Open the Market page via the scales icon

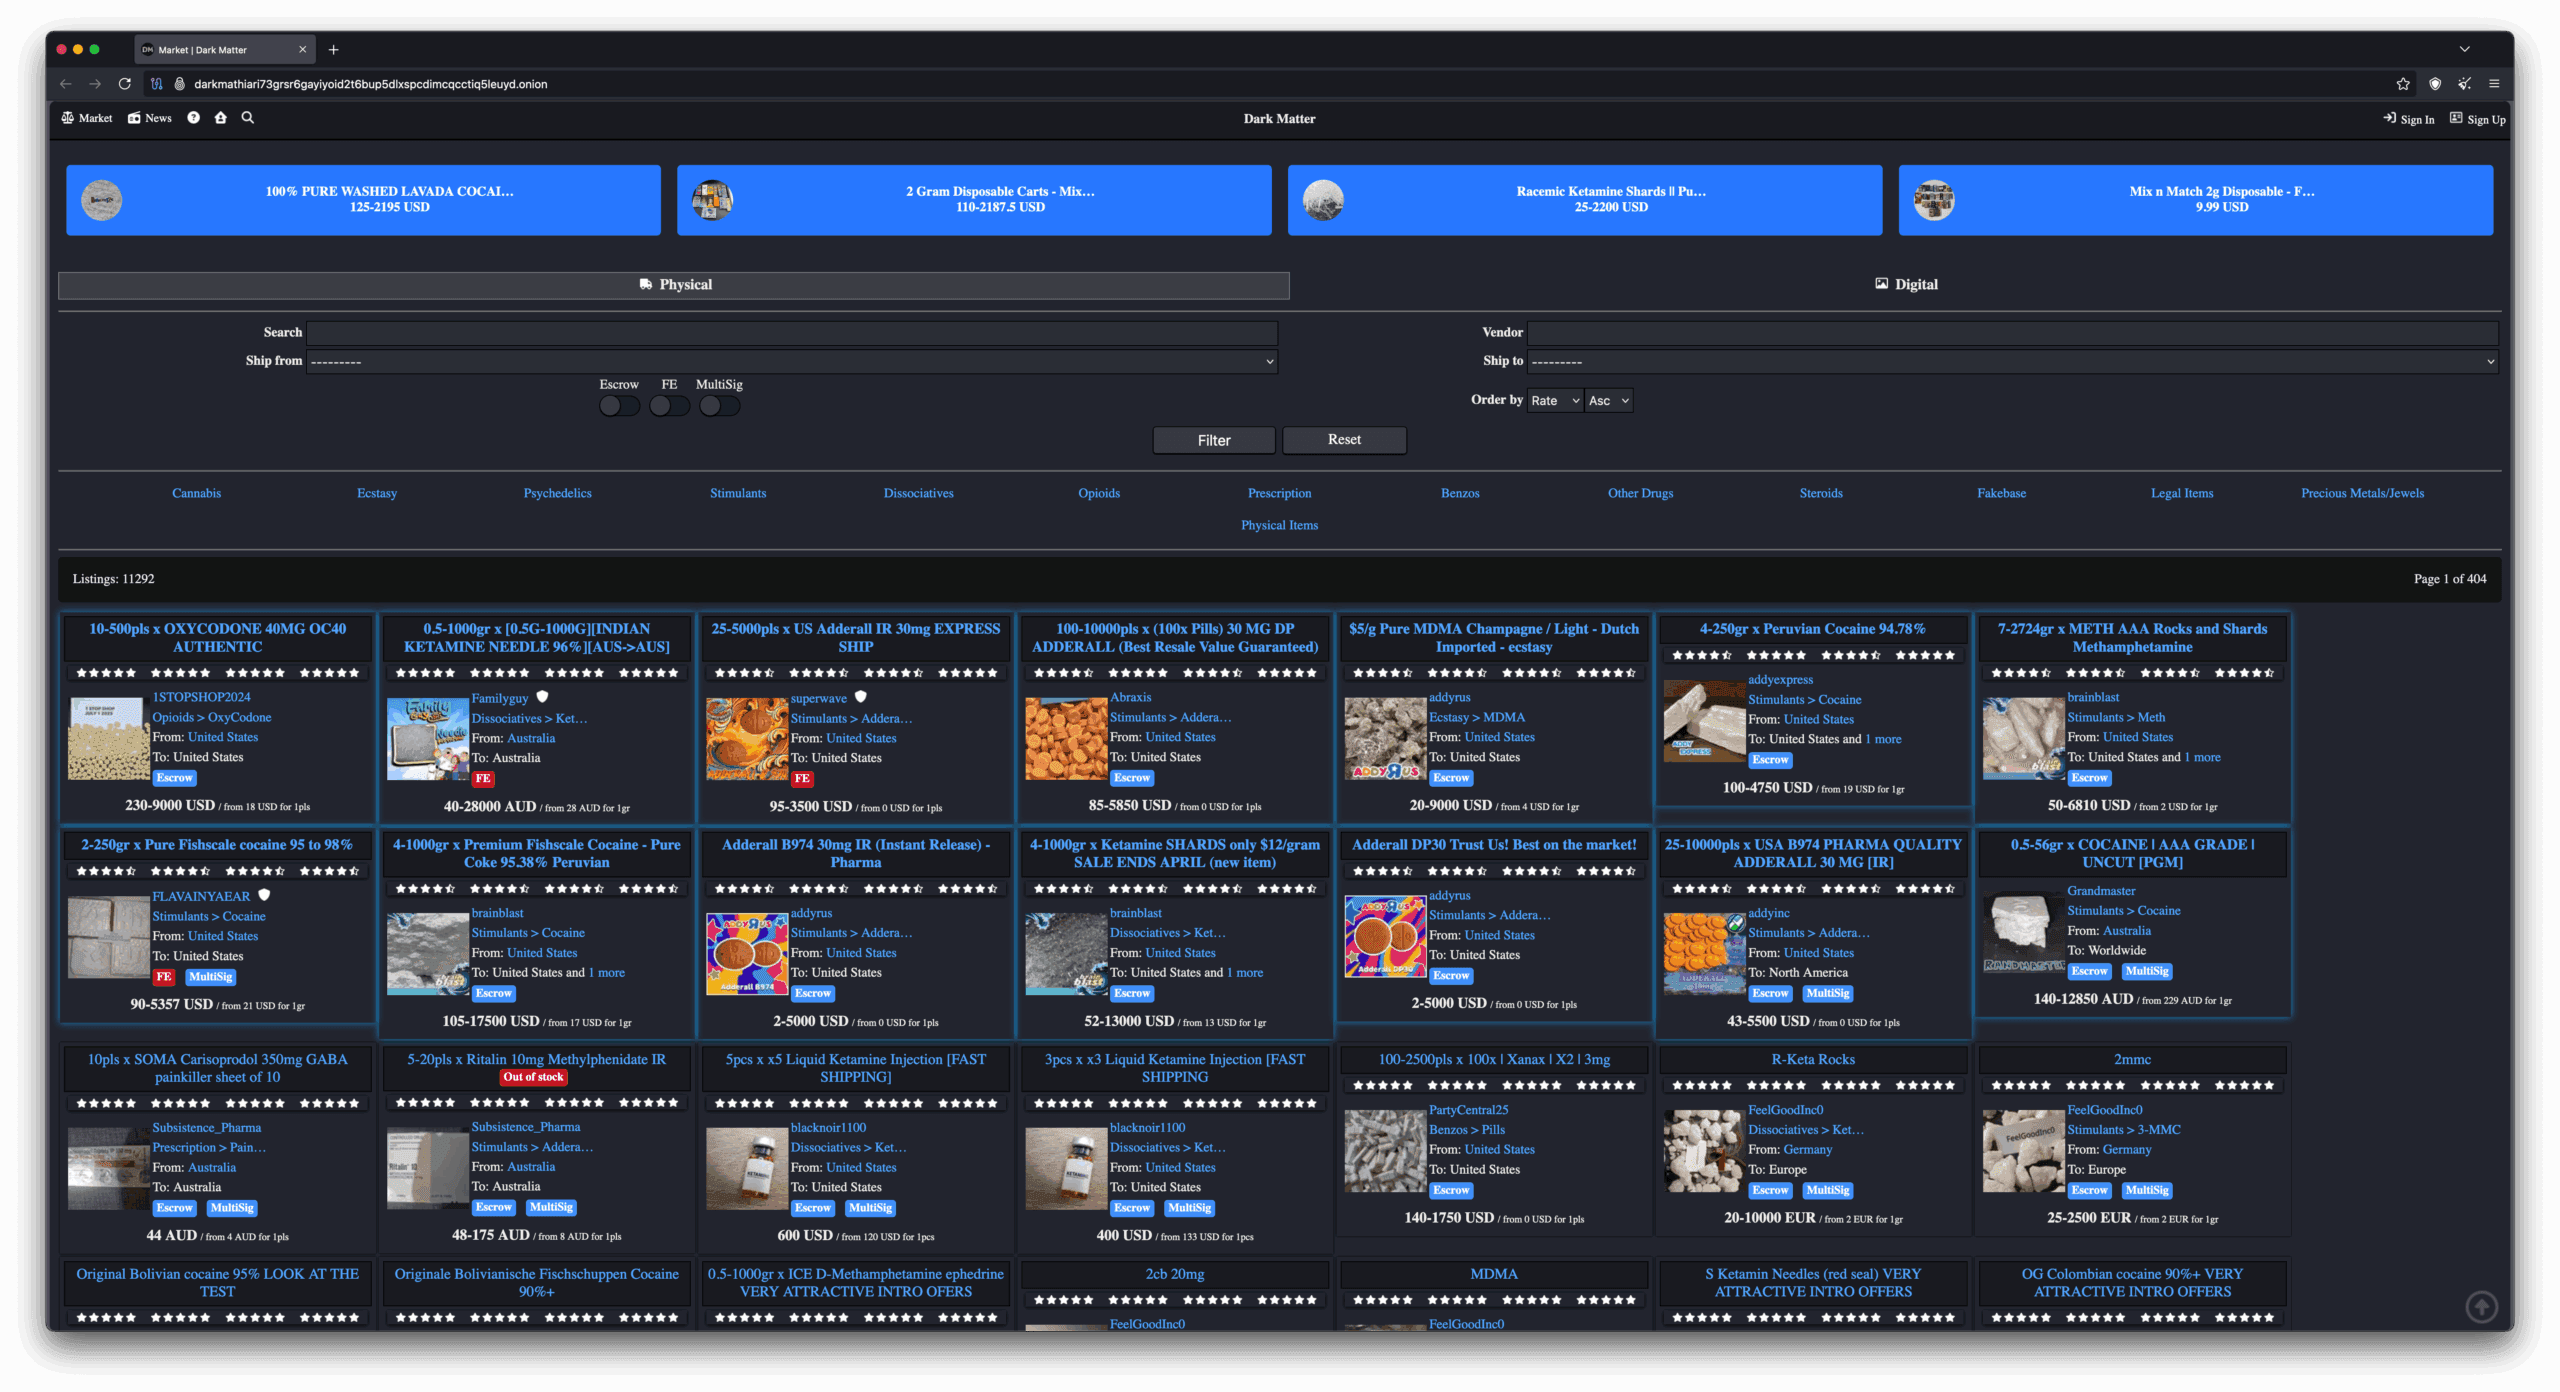coord(68,118)
